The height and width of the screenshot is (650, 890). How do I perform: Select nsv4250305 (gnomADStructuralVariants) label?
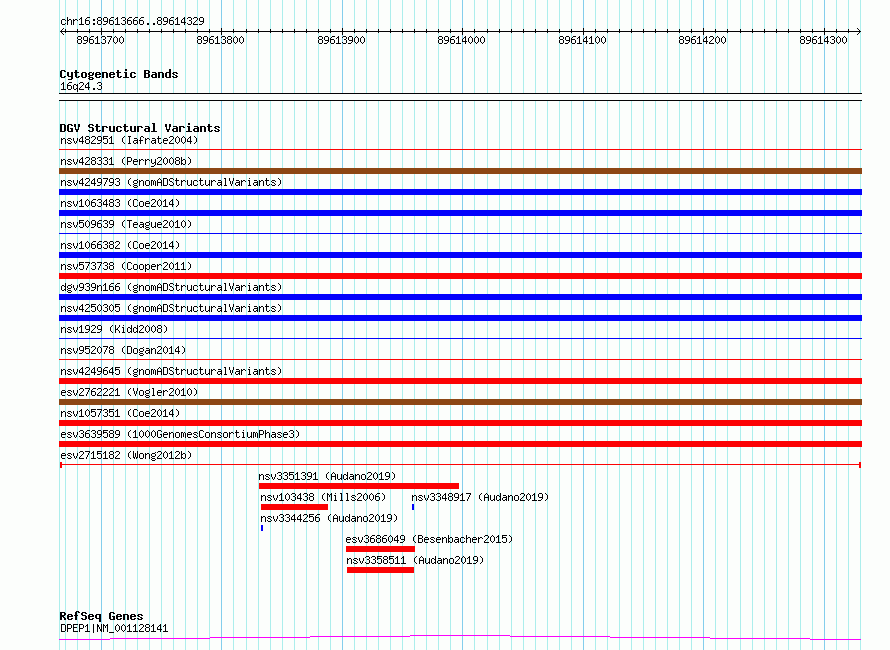click(171, 308)
